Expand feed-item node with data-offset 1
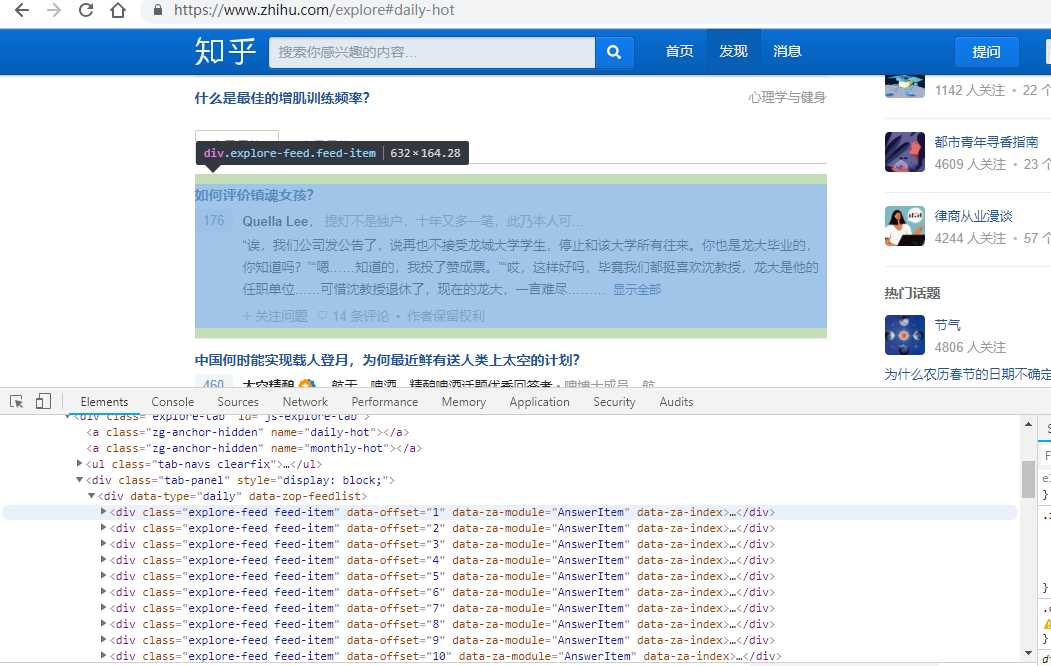Screen dimensions: 1051x666 pos(104,511)
